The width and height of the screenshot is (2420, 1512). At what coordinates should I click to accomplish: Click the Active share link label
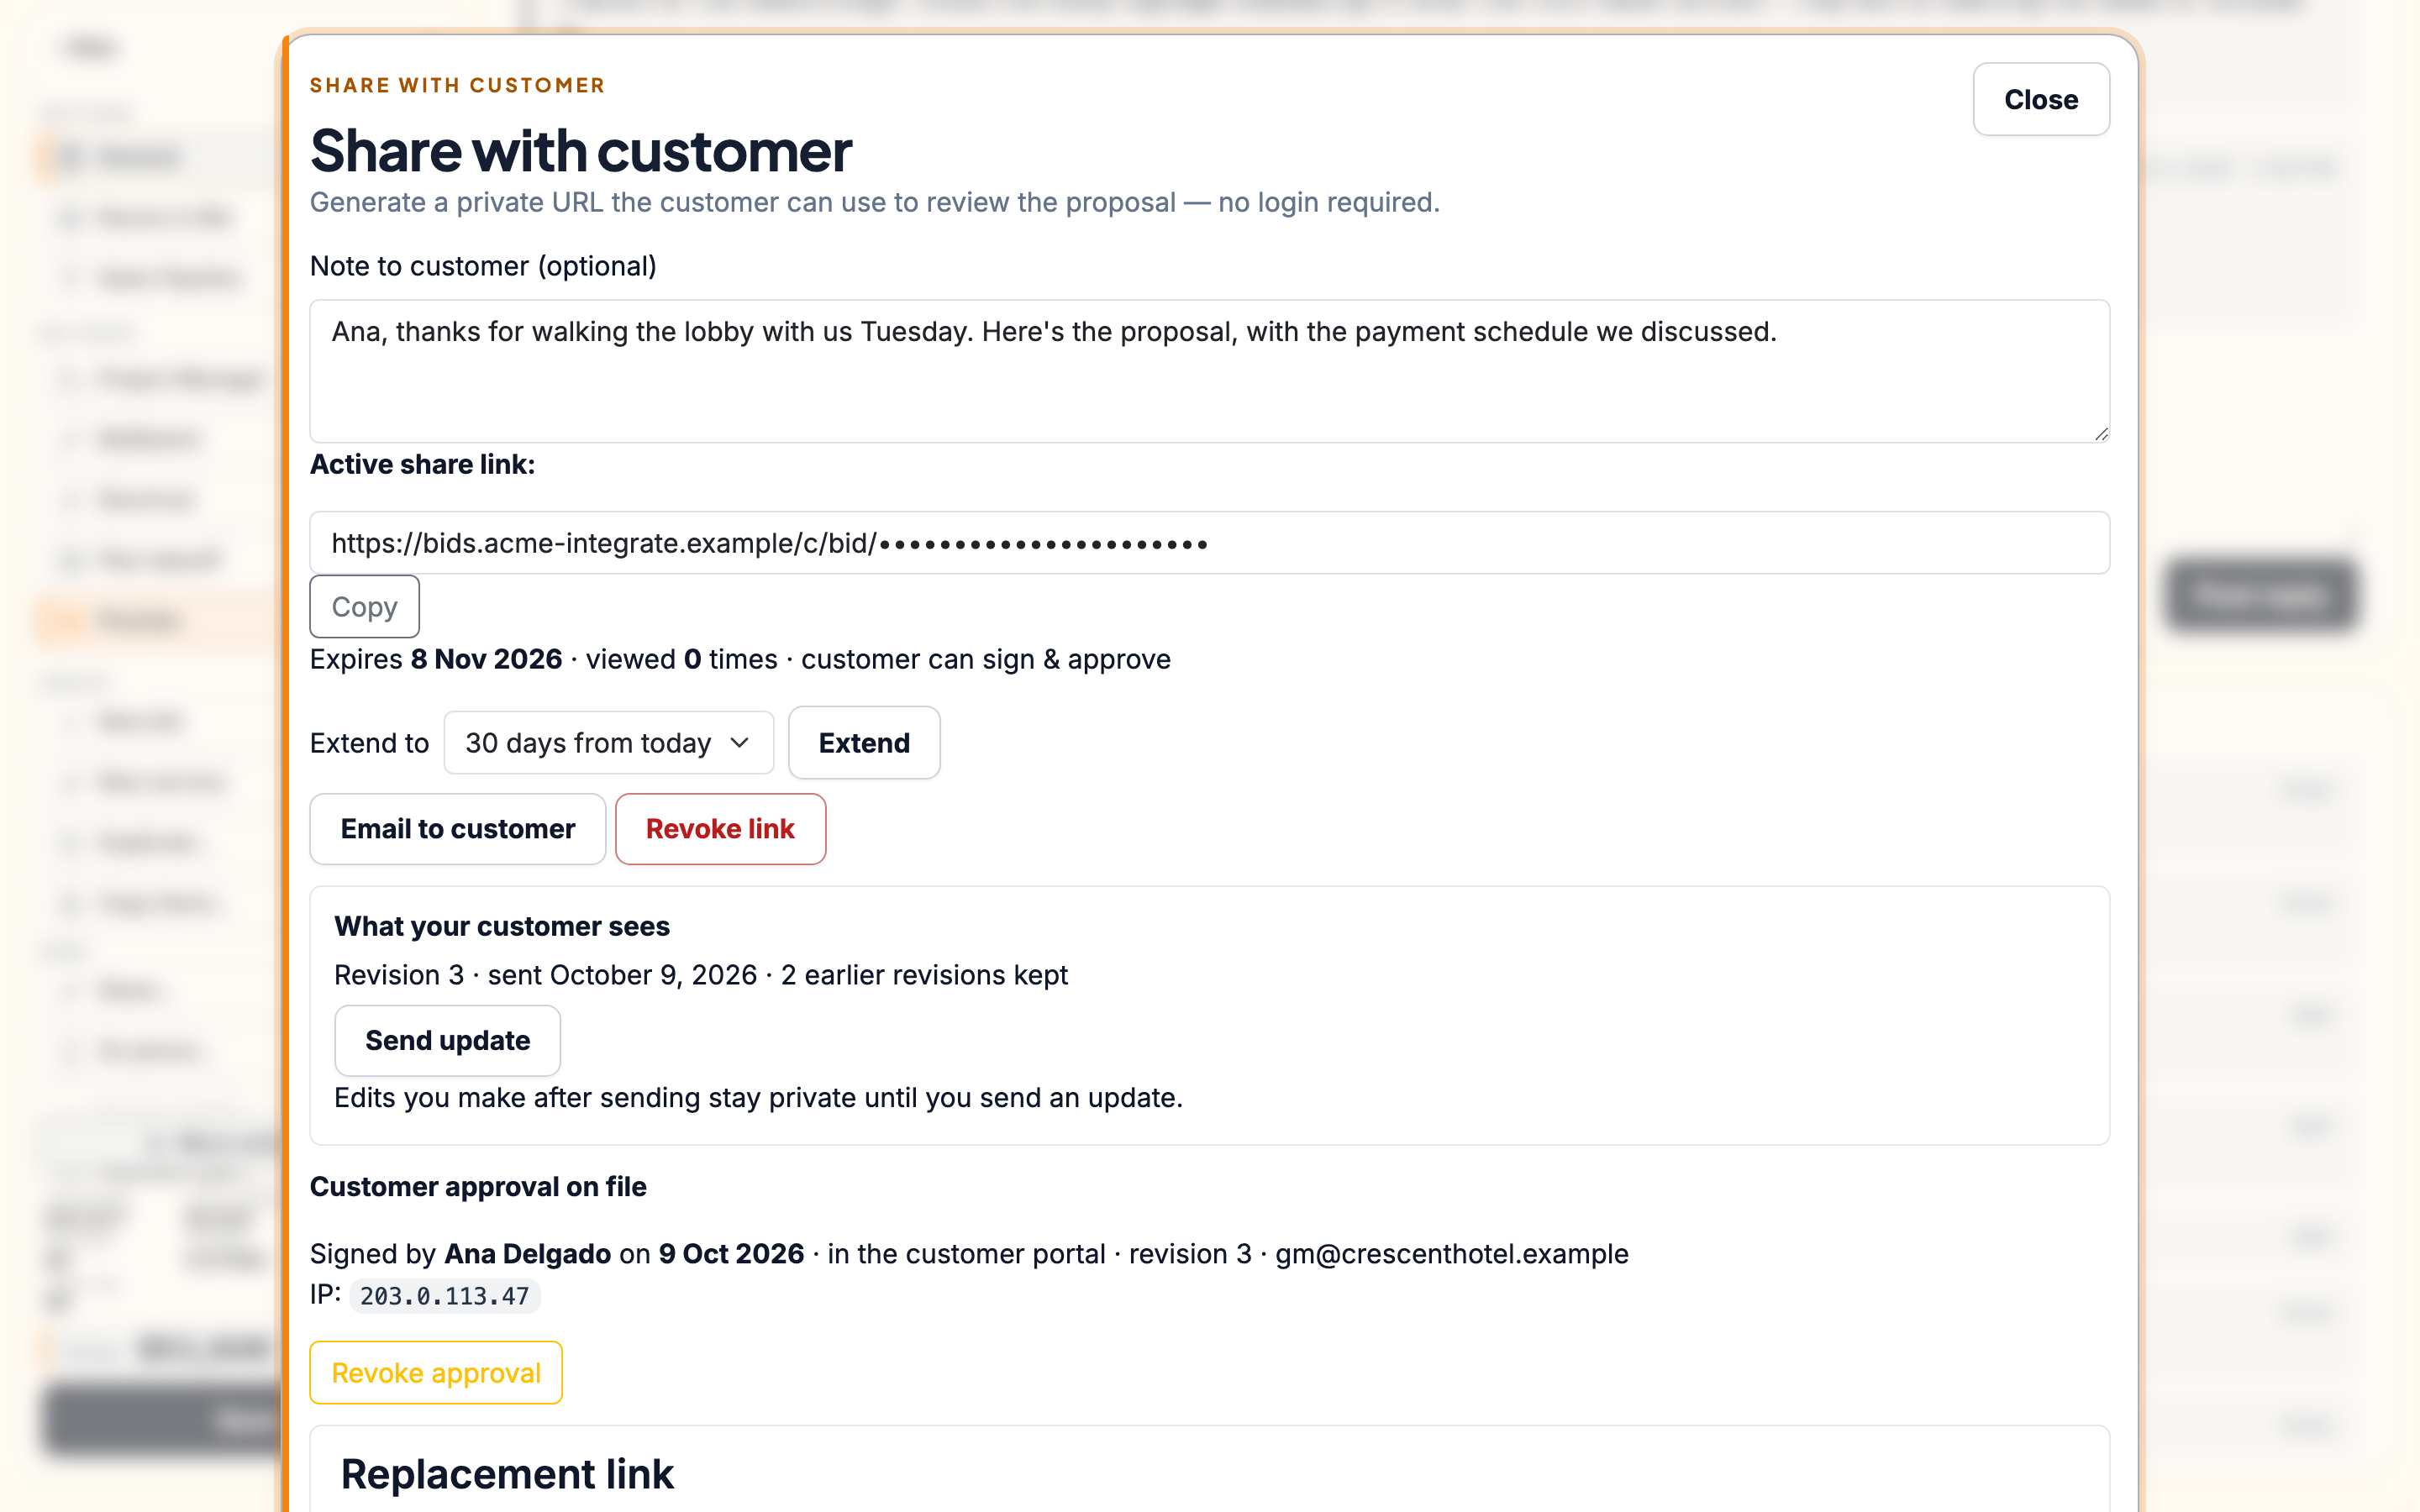[x=422, y=464]
